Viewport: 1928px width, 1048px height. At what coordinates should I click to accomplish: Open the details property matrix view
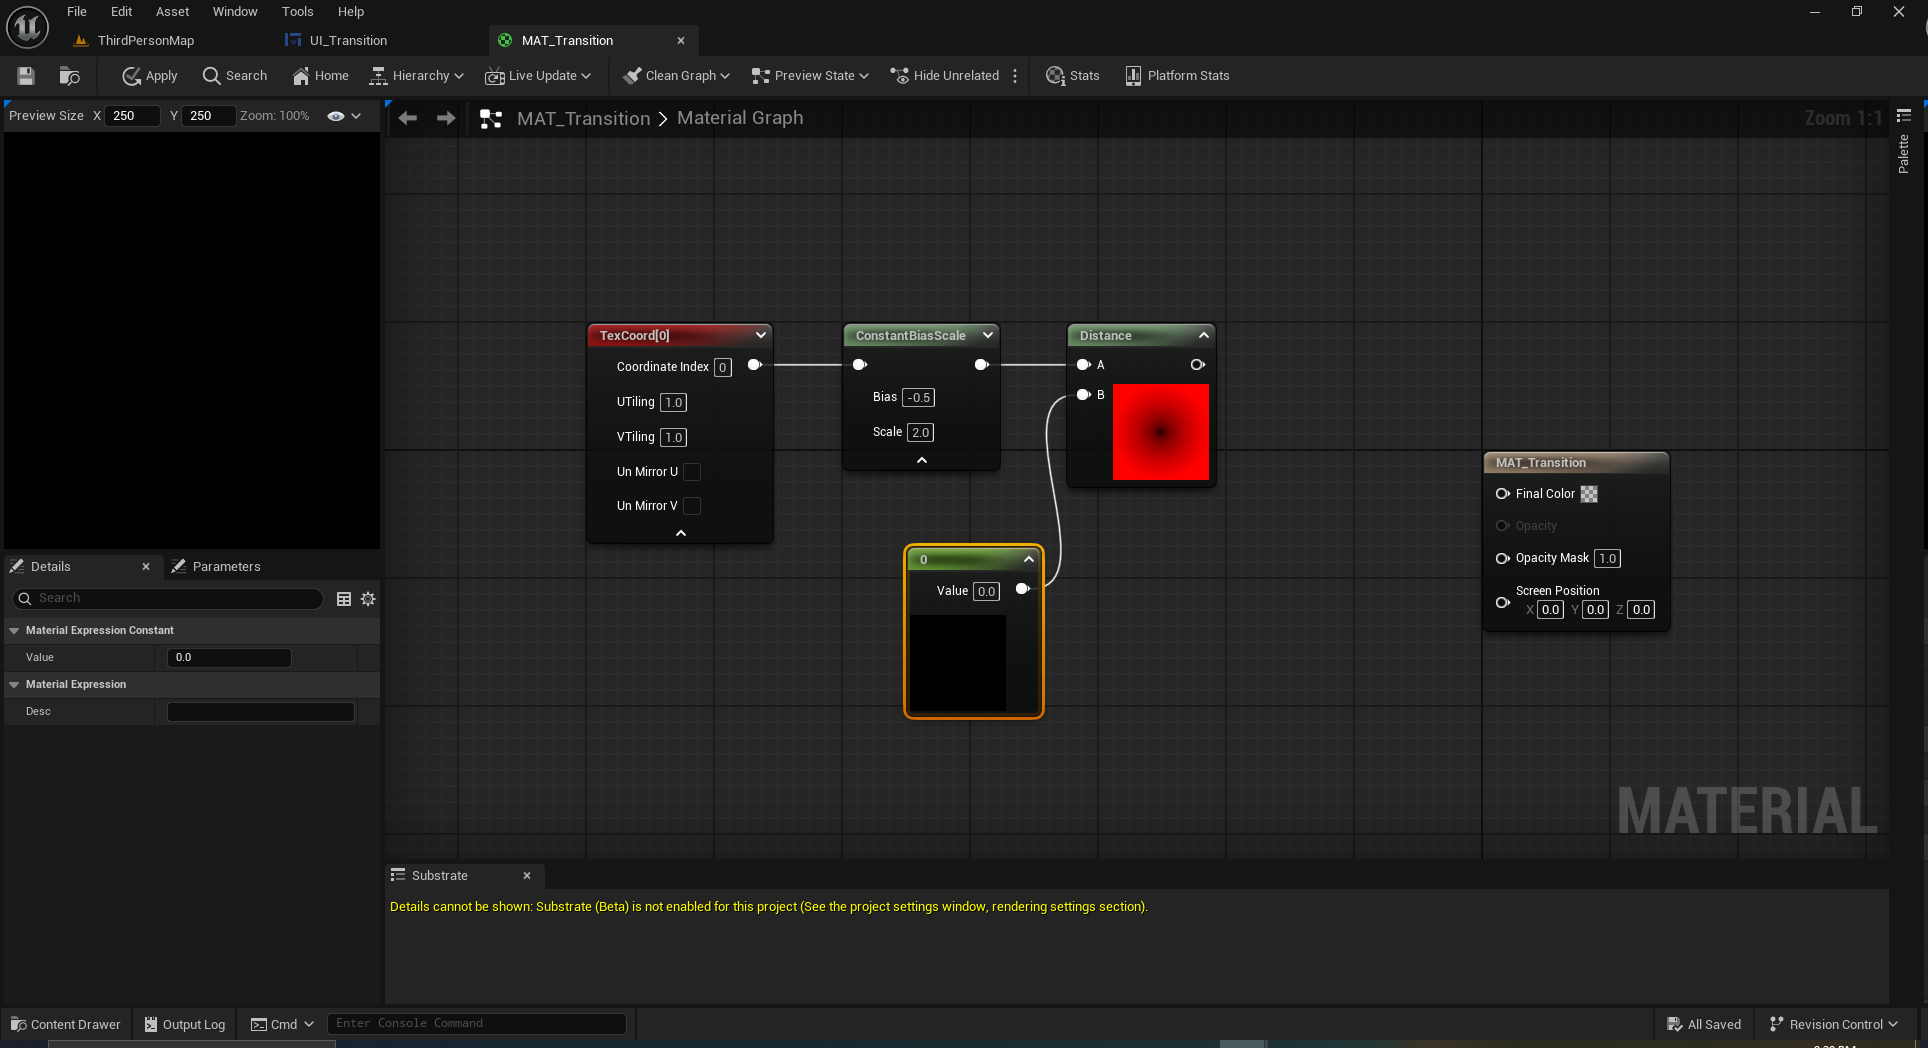click(x=344, y=599)
